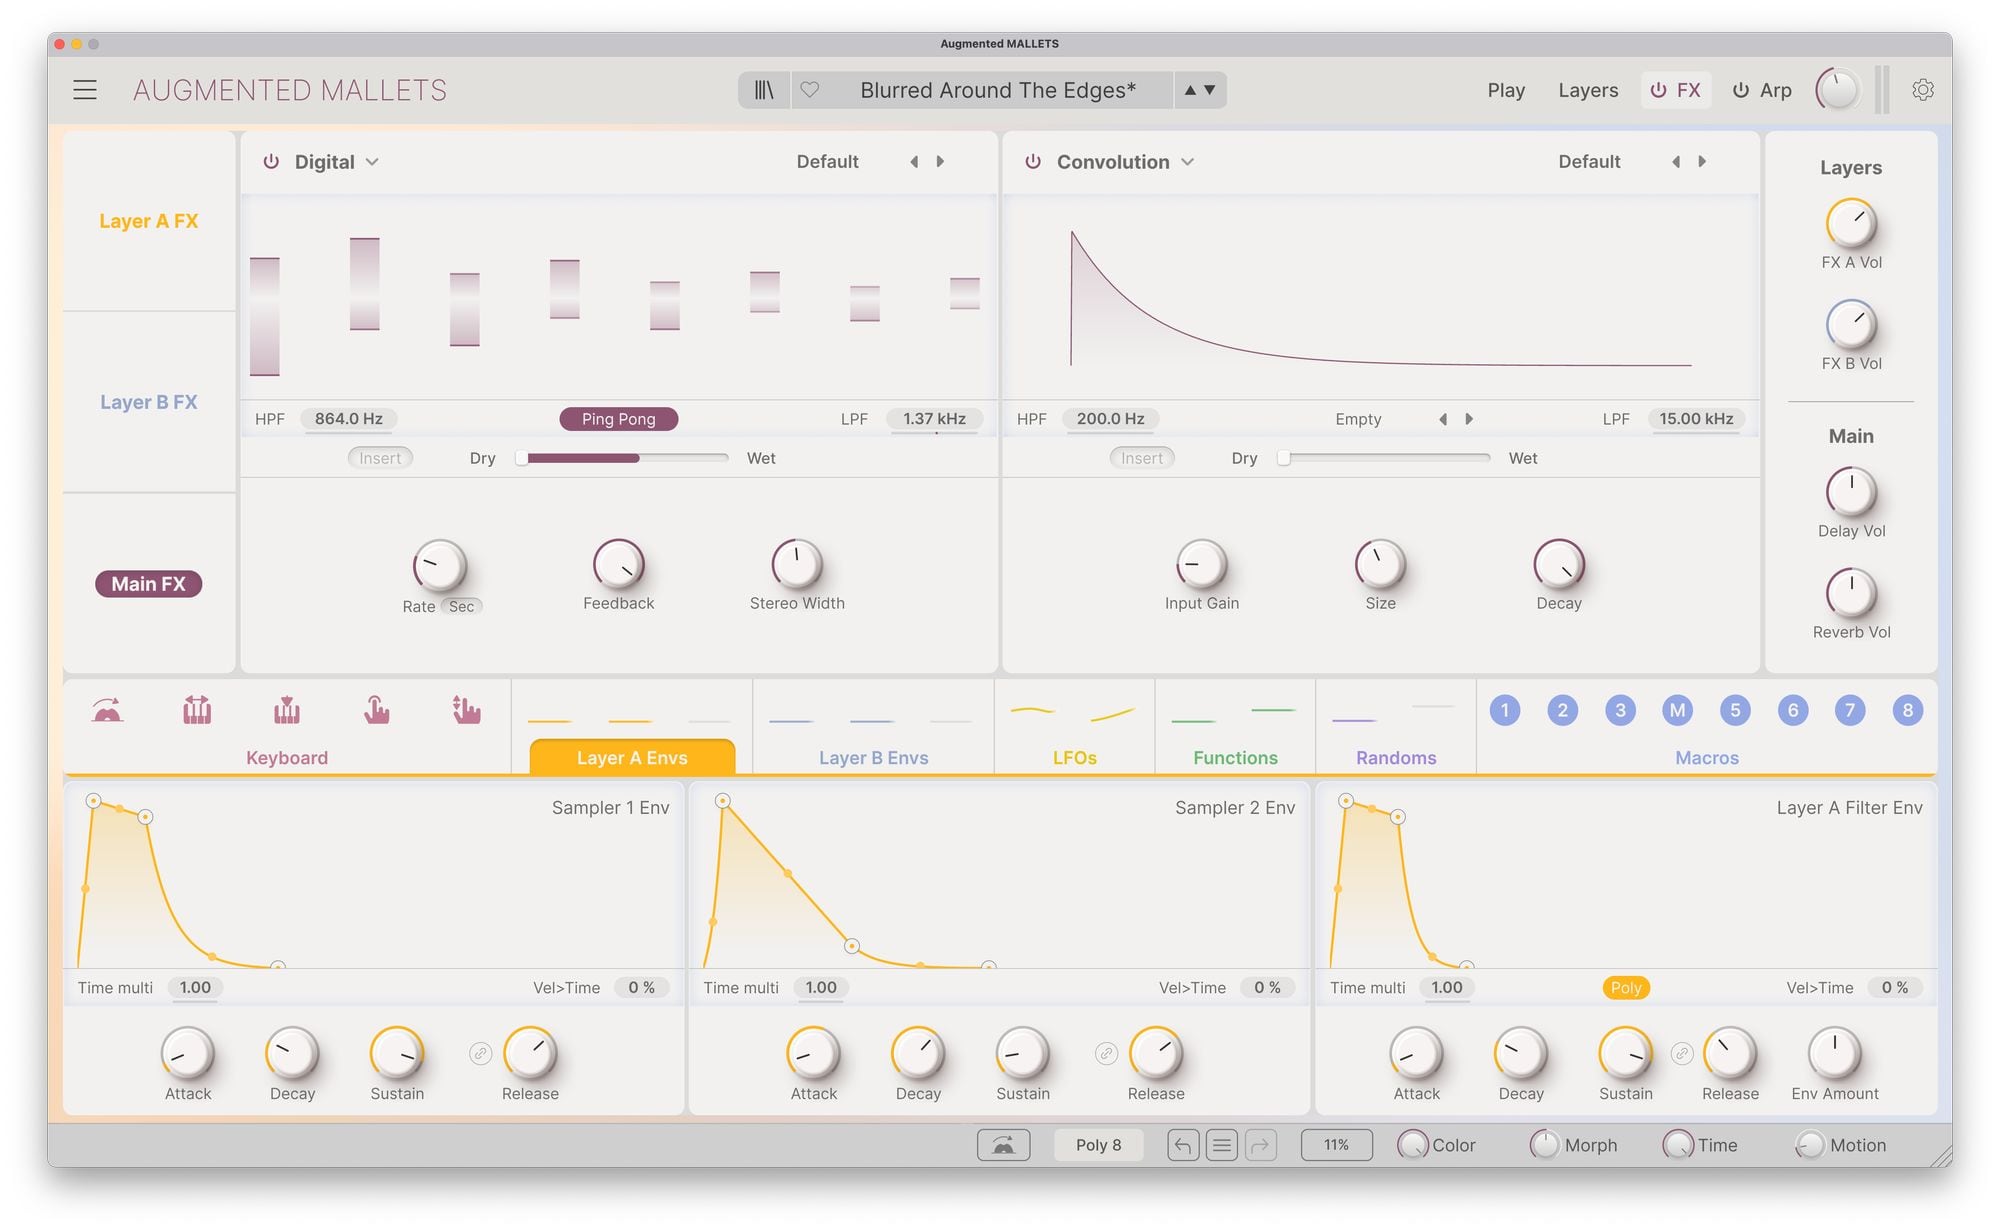Select Macro 2 circle
Viewport: 2000px width, 1230px height.
[x=1562, y=710]
